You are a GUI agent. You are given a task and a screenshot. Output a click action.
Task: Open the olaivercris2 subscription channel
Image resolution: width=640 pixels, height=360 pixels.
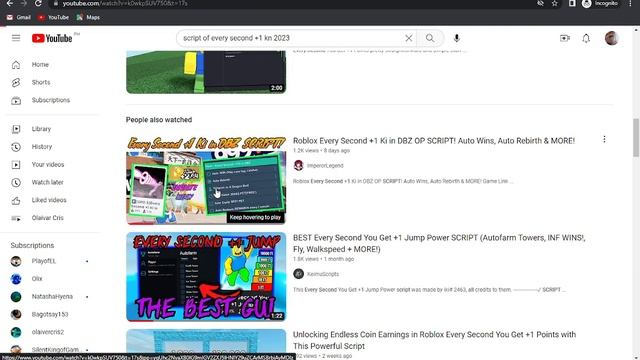coord(49,332)
